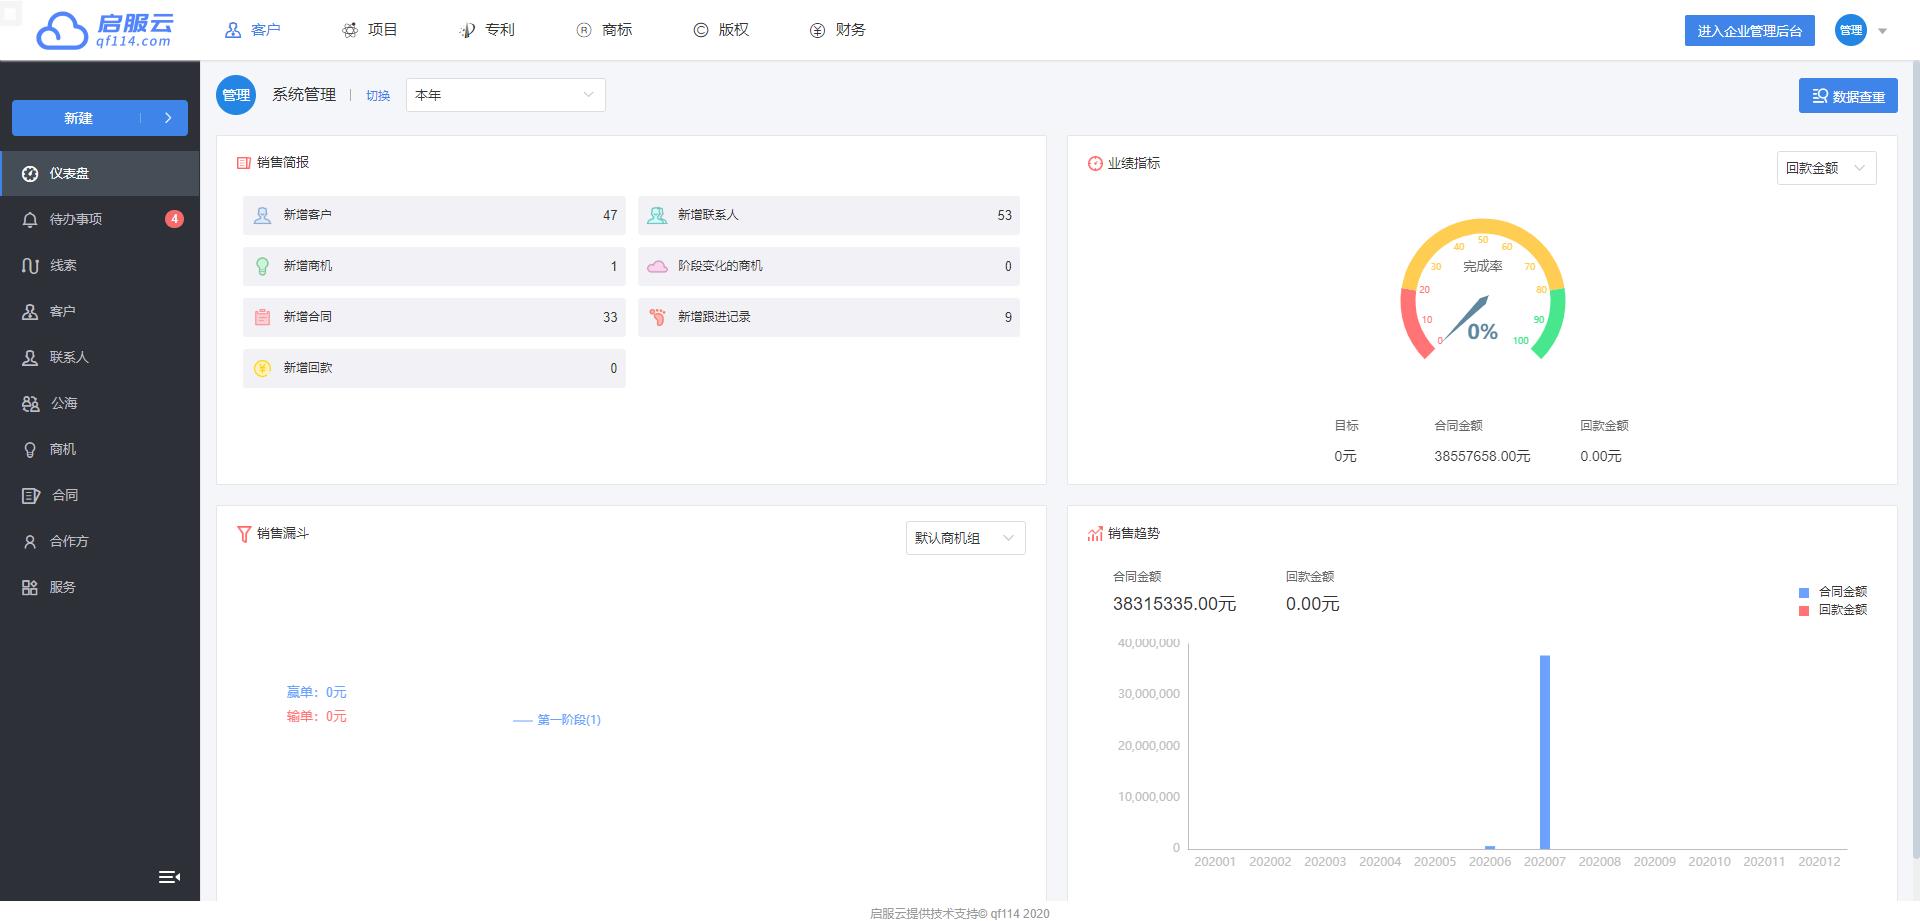Open the 新增商机 row showing 1

point(434,266)
